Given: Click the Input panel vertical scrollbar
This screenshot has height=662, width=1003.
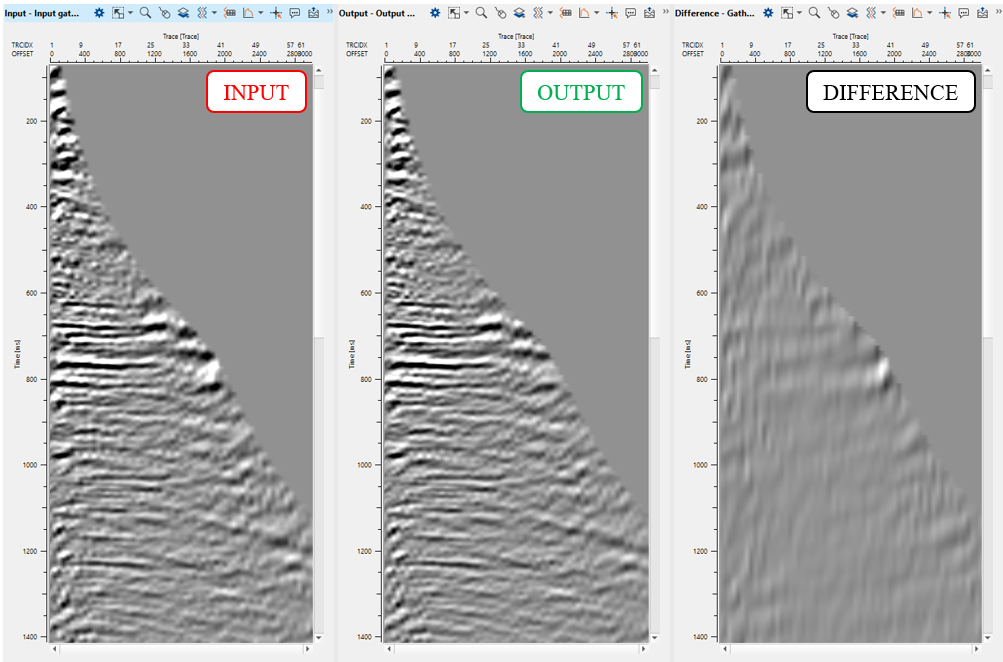Looking at the screenshot, I should pos(319,200).
